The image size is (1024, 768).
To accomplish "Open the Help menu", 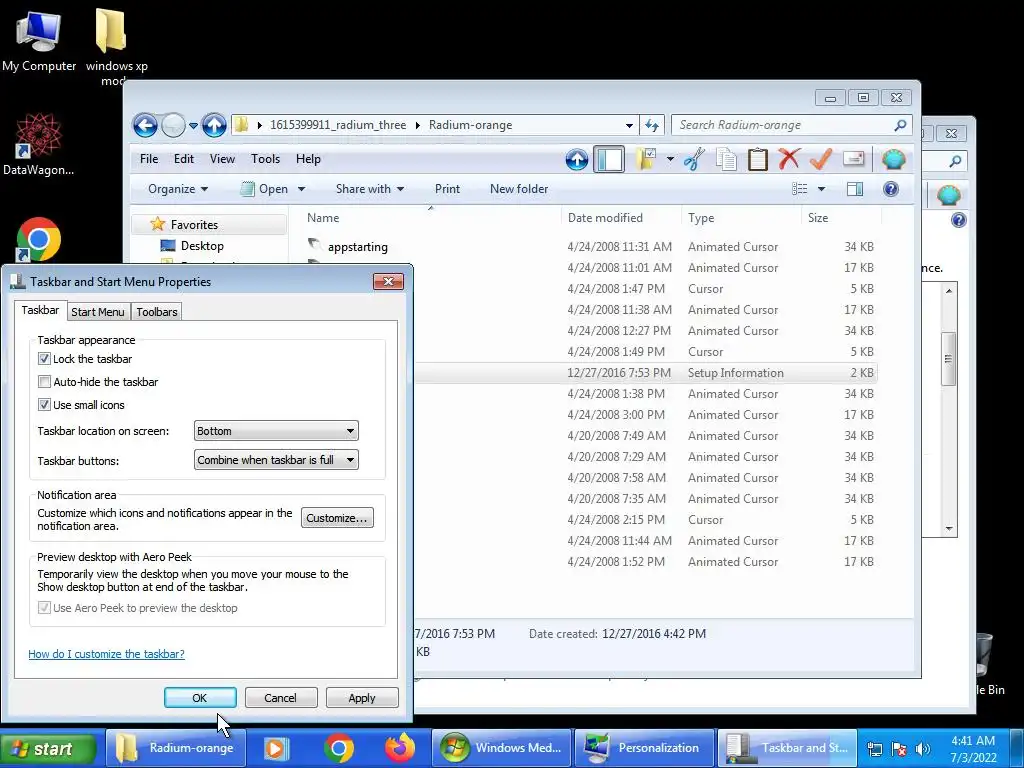I will point(308,159).
